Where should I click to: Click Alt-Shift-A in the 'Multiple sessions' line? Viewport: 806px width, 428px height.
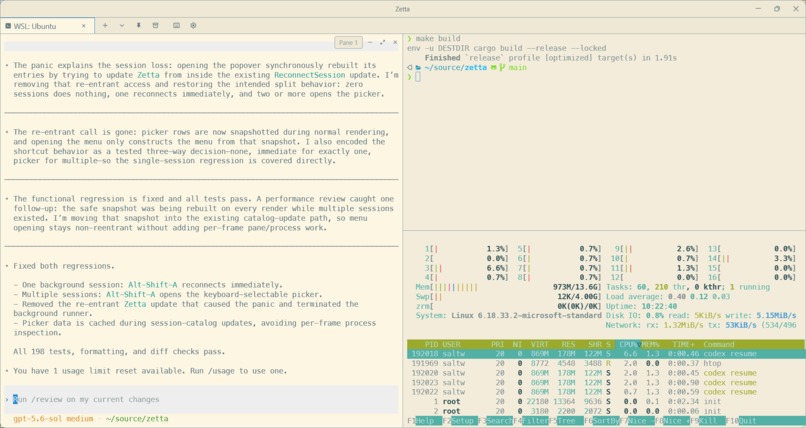[x=131, y=294]
